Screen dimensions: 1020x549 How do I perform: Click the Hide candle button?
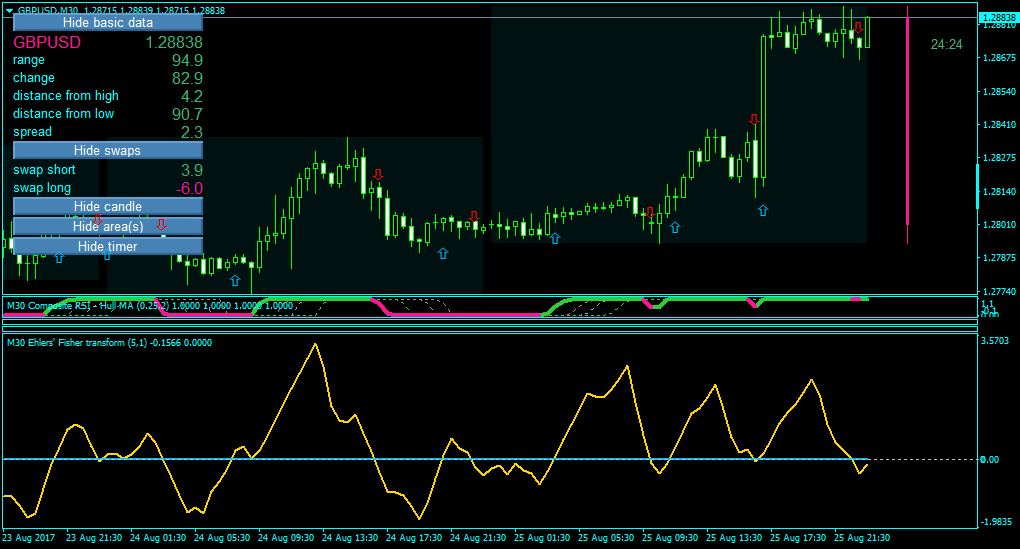[x=108, y=206]
